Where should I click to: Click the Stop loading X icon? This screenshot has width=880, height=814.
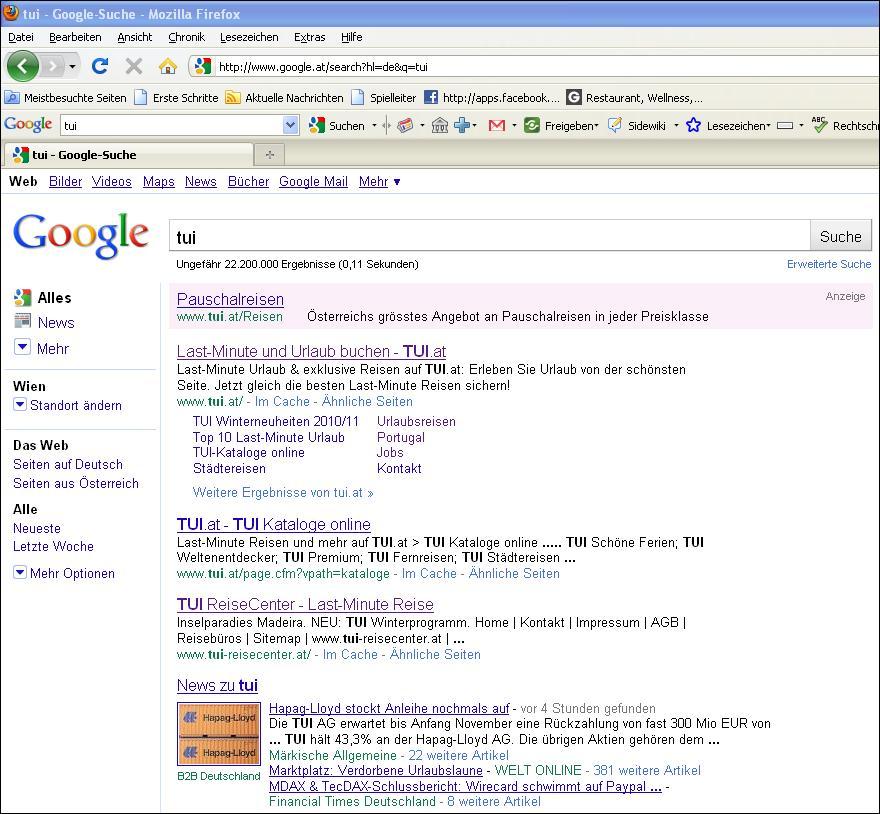coord(134,66)
